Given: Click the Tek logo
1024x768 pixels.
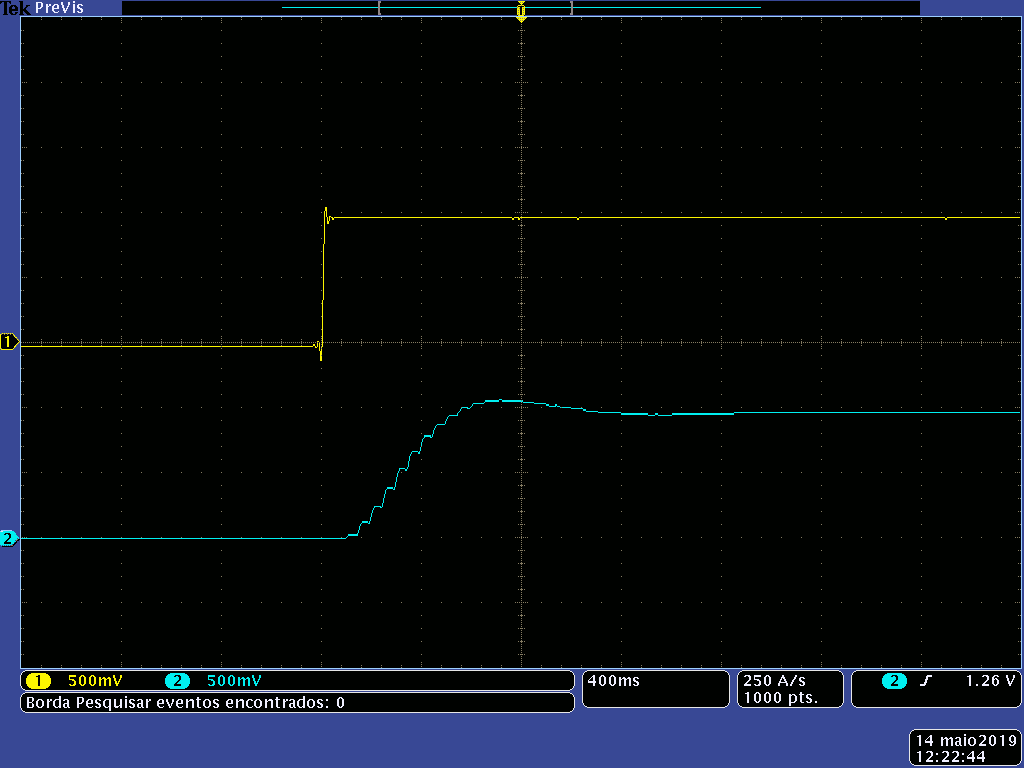Looking at the screenshot, I should (16, 8).
